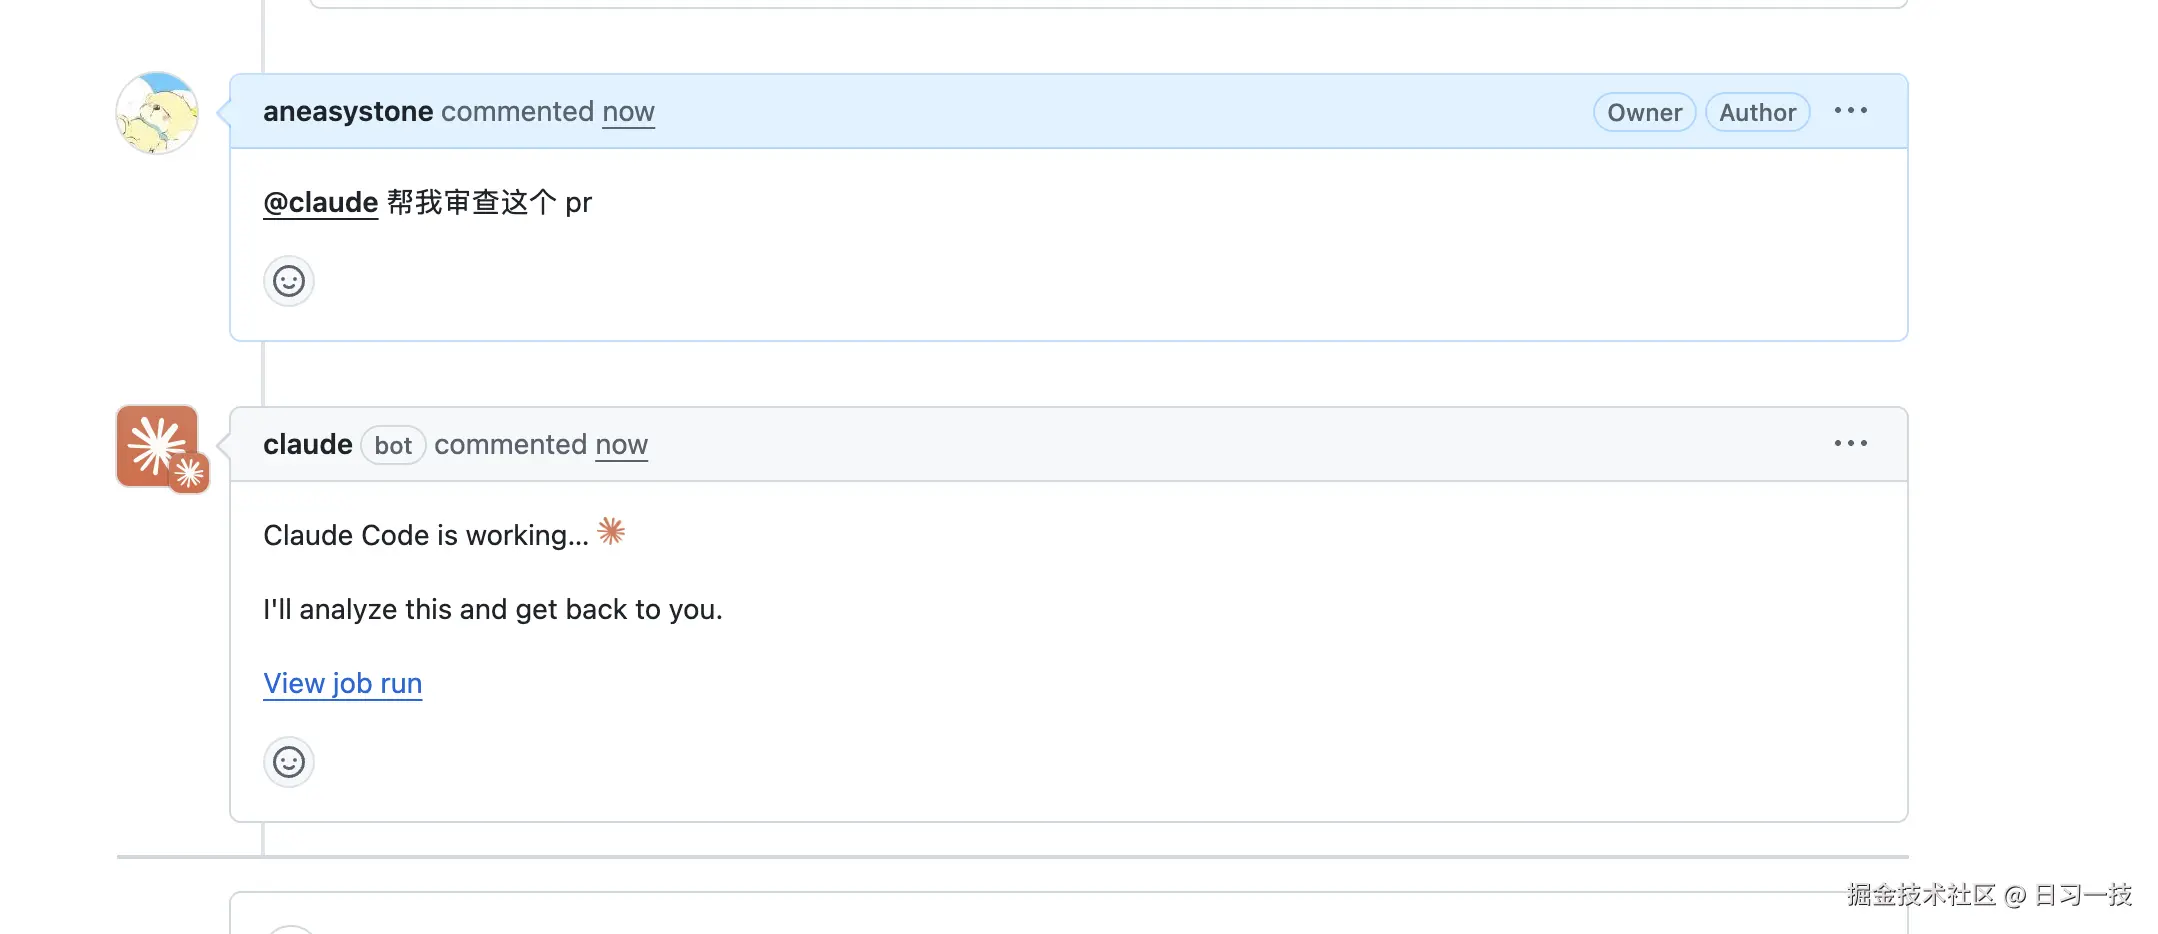Image resolution: width=2158 pixels, height=934 pixels.
Task: Click the Chinese comment text "帮我审查这个 pr"
Action: (489, 202)
